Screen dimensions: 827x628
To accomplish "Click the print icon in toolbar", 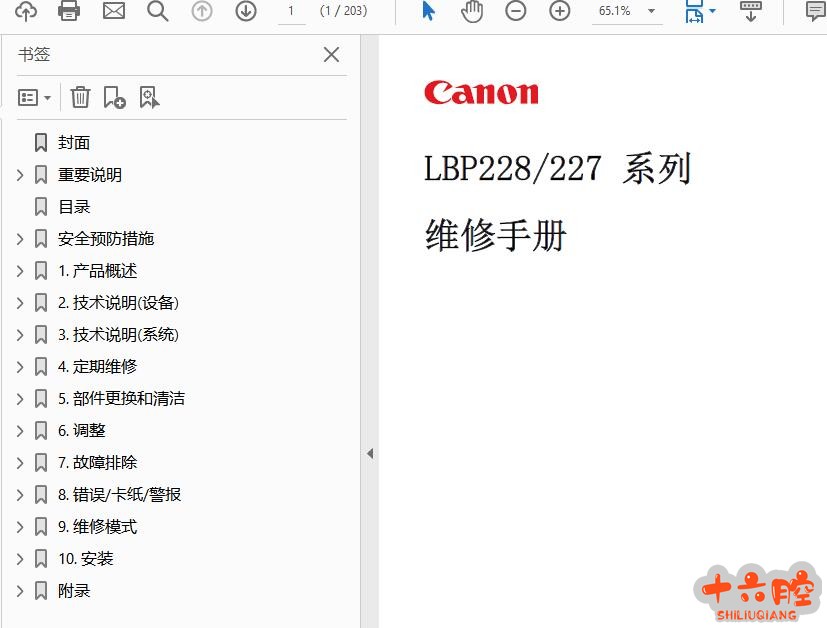I will click(69, 11).
